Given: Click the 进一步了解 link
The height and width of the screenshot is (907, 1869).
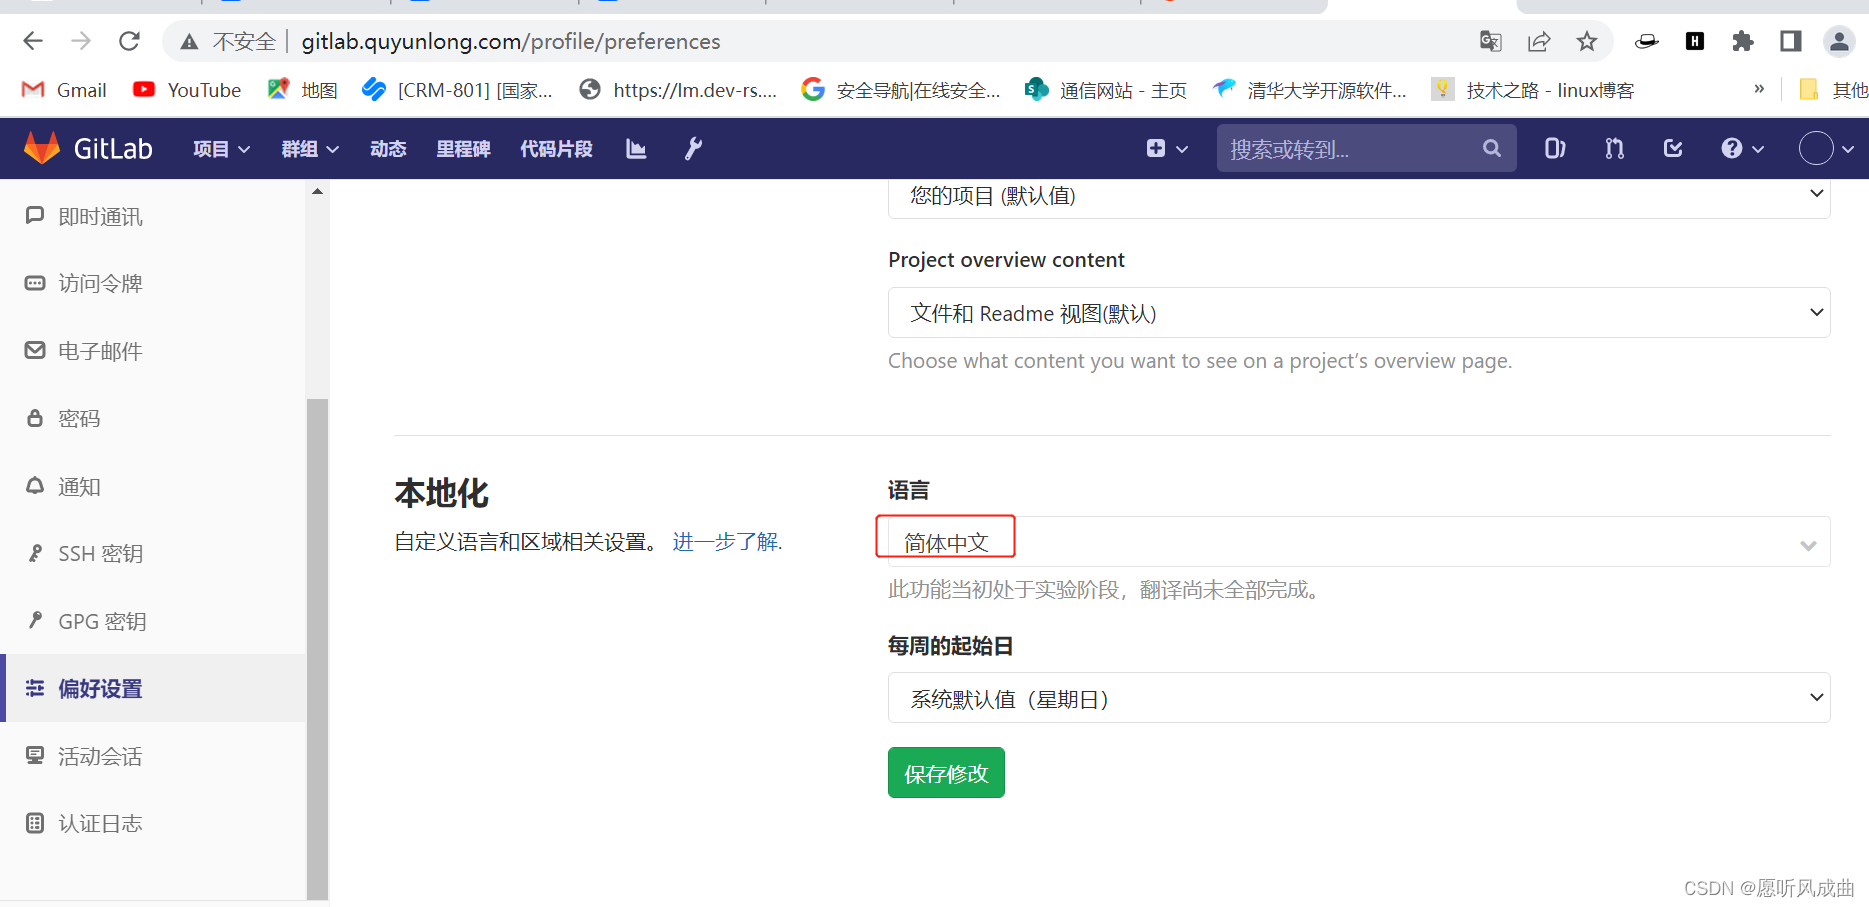Looking at the screenshot, I should click(723, 541).
